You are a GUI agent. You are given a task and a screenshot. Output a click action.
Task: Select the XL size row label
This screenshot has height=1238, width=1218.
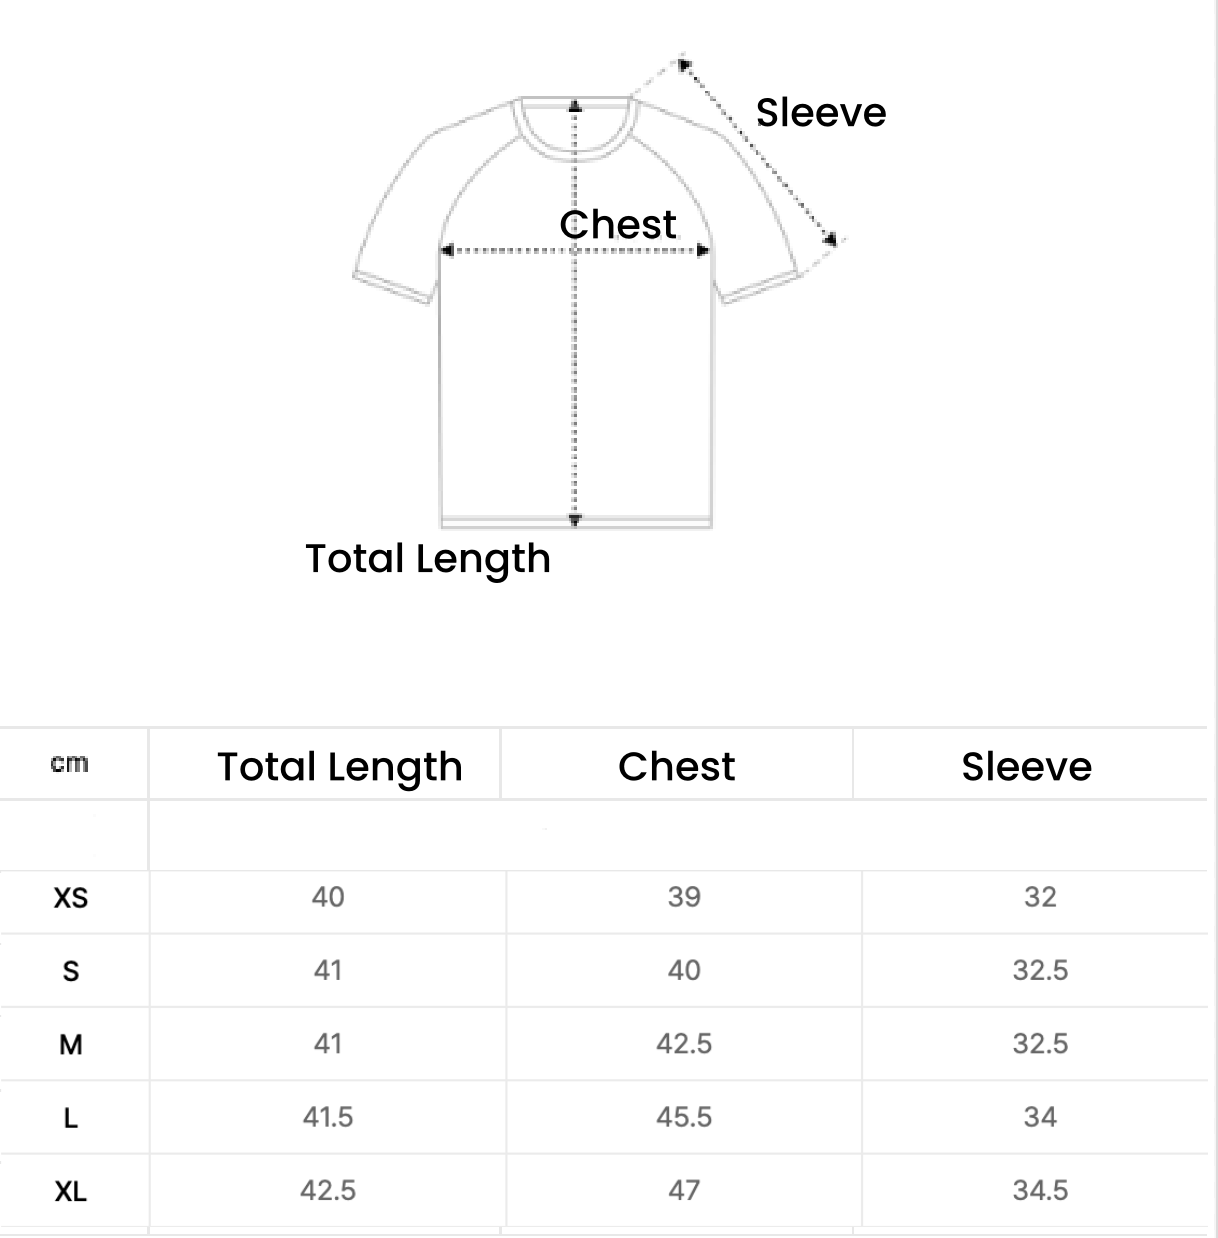[71, 1191]
